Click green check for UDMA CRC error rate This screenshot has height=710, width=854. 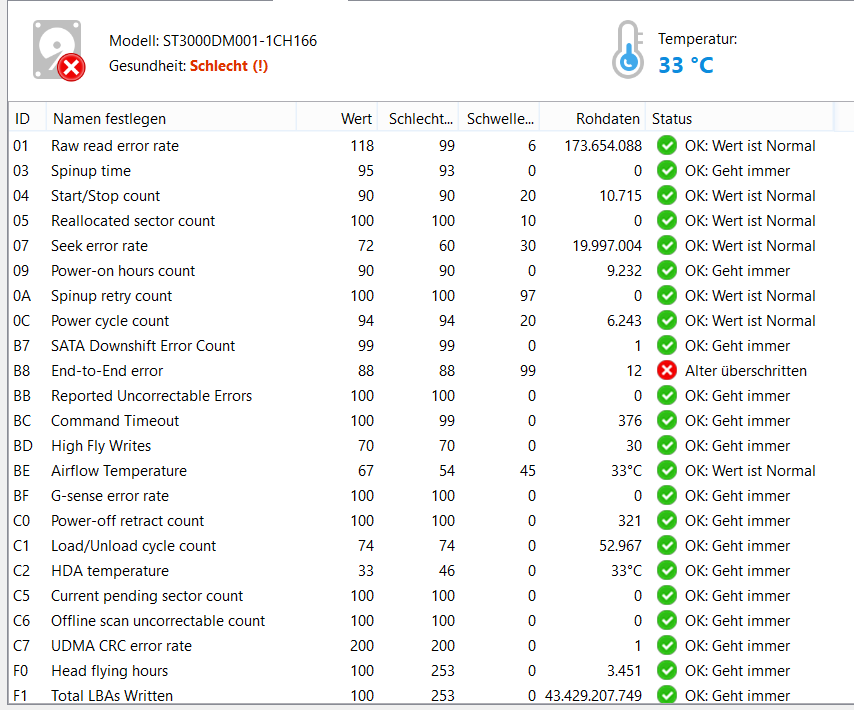coord(667,646)
